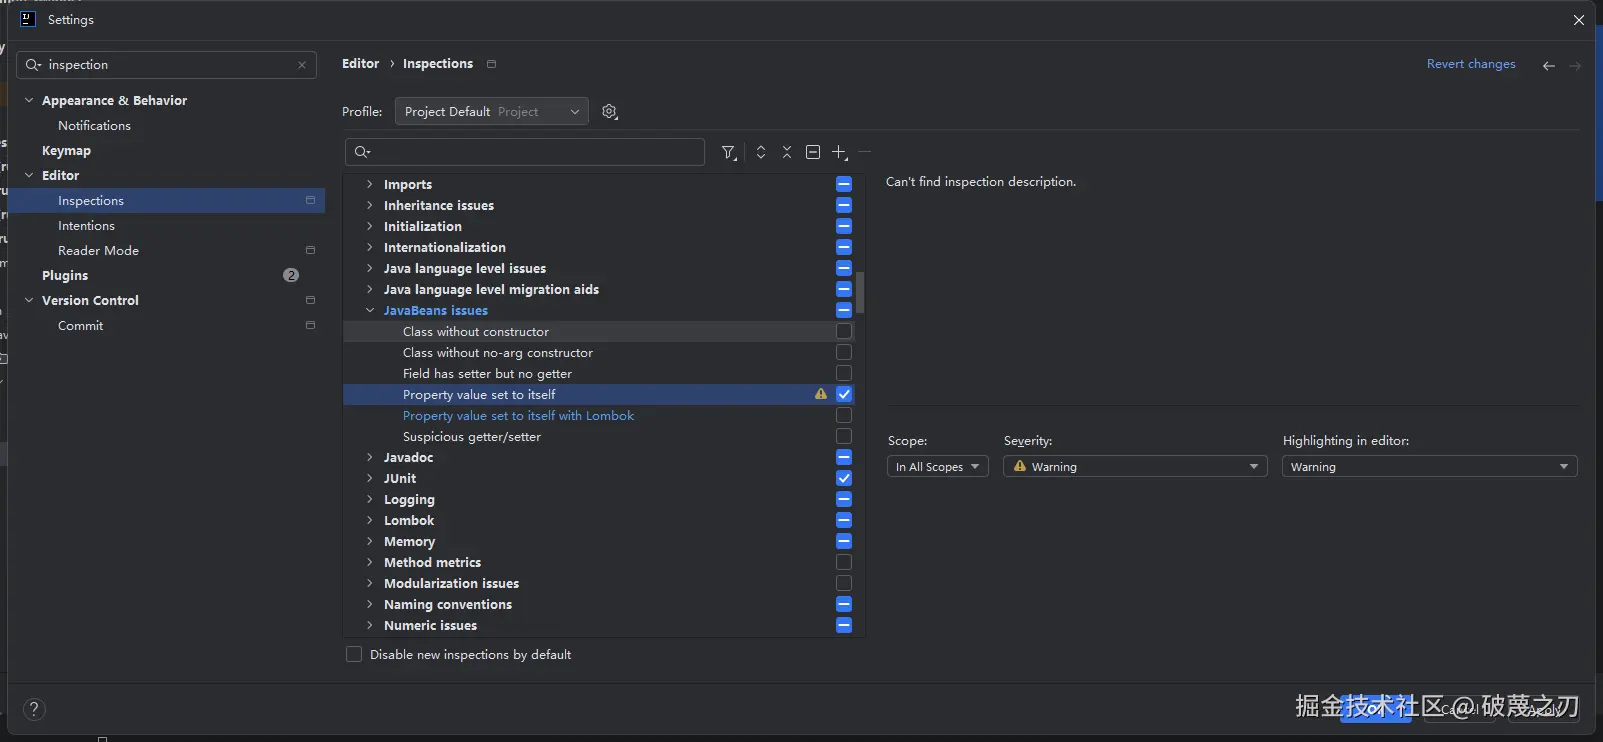Click the Help question mark icon
Image resolution: width=1603 pixels, height=742 pixels.
click(x=34, y=709)
